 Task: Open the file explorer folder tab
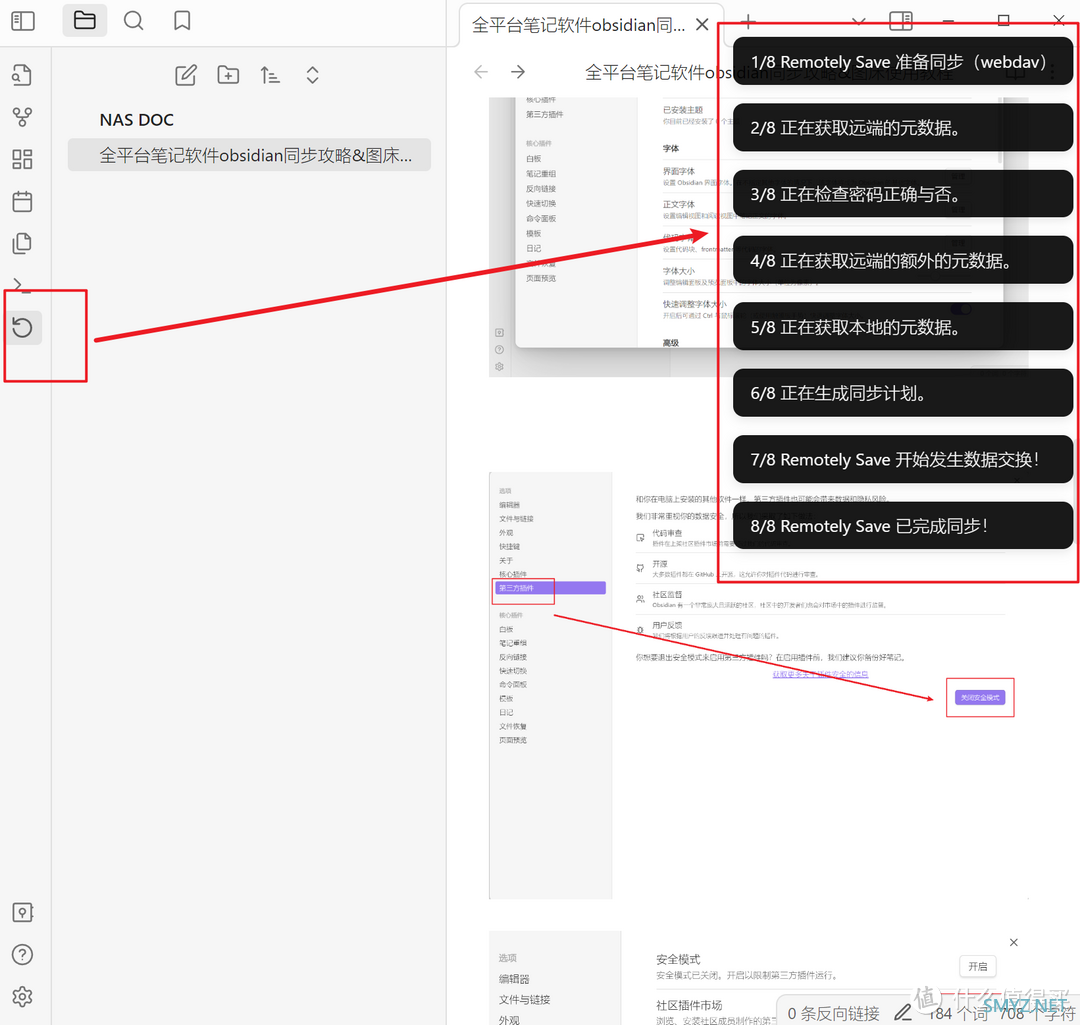pos(85,21)
